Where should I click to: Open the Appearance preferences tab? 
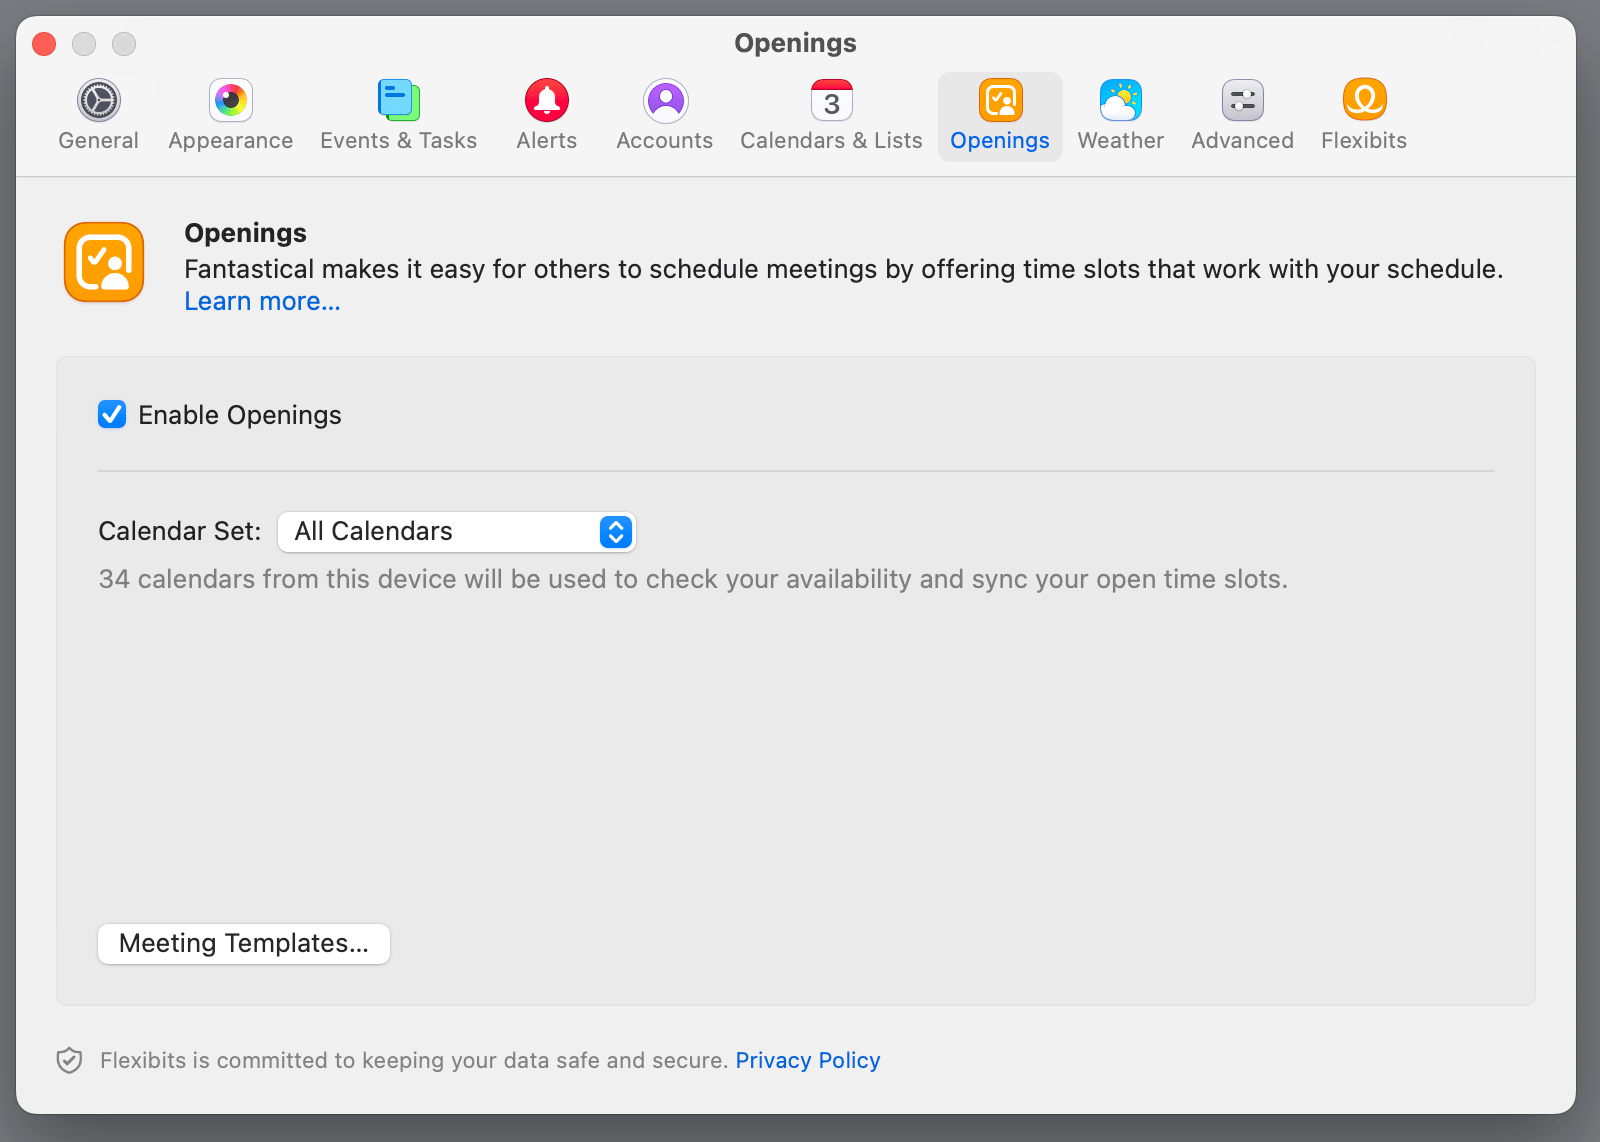[231, 116]
